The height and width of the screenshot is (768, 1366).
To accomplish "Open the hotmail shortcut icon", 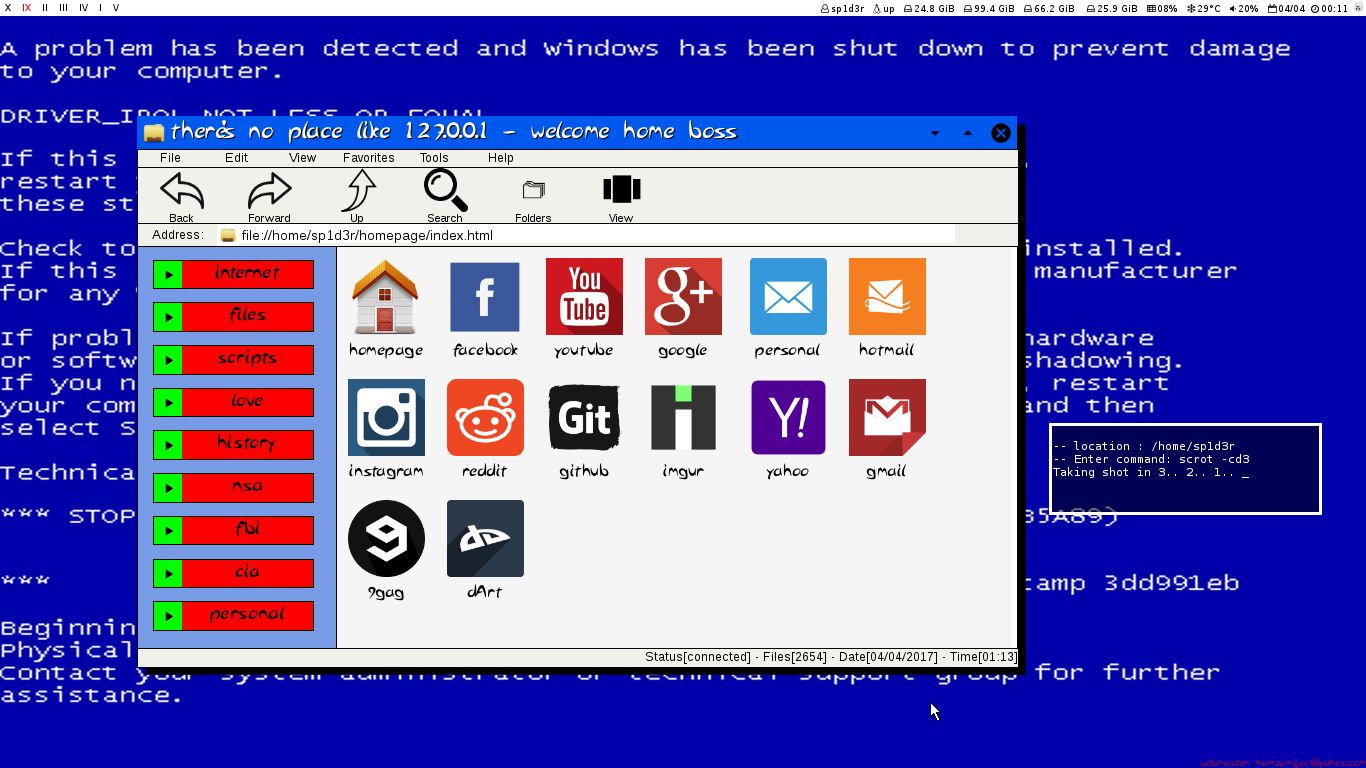I will (886, 297).
